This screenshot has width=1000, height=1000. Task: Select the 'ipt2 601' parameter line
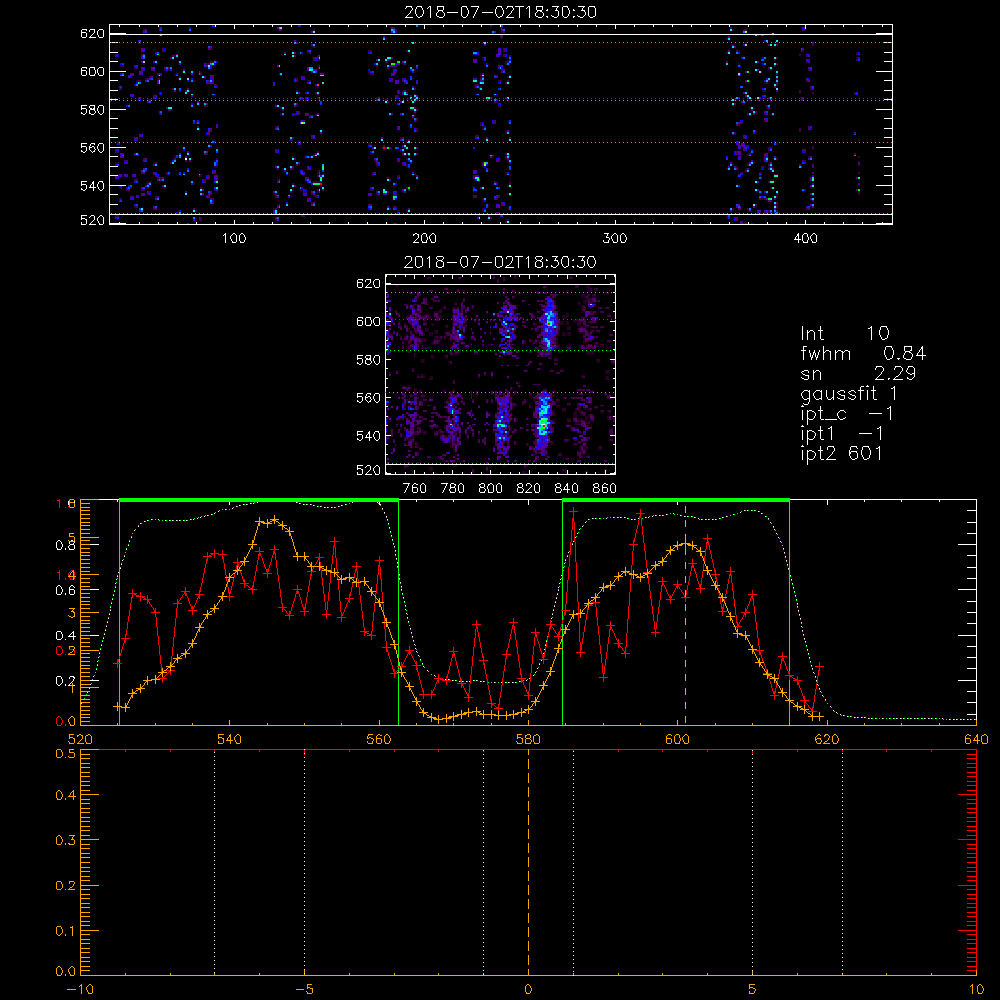(842, 454)
